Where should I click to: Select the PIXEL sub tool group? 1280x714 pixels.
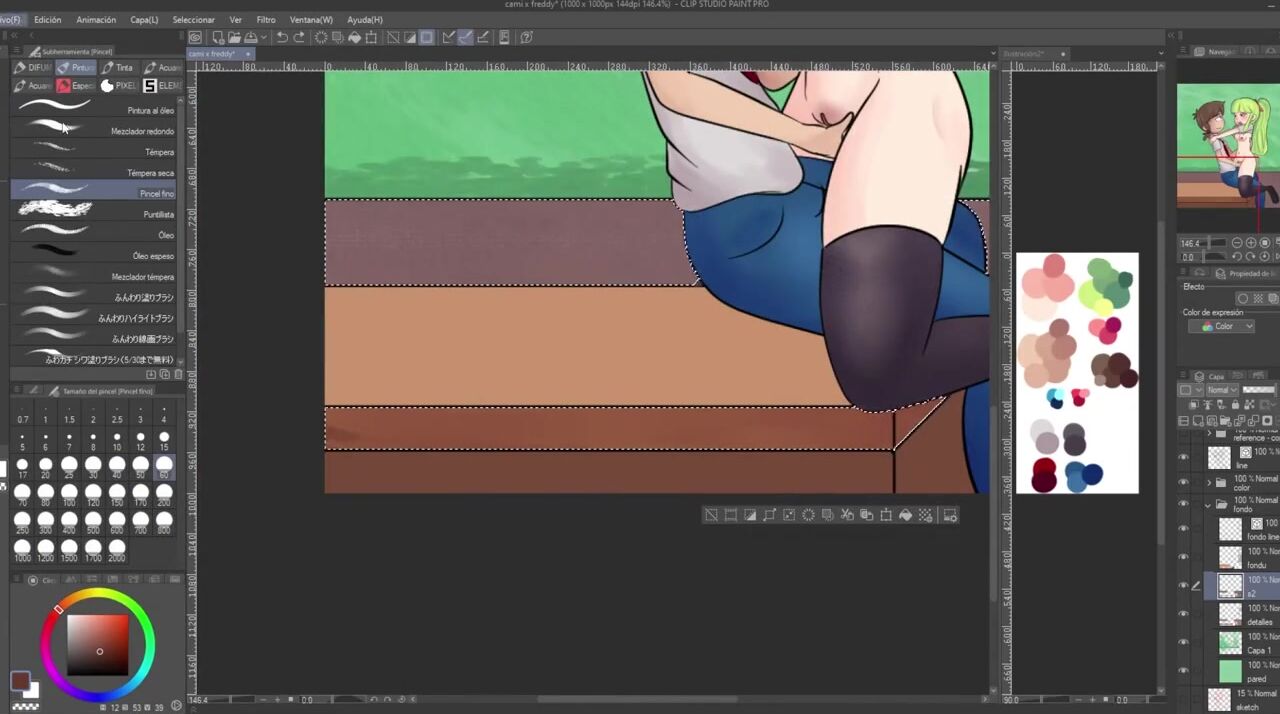click(x=119, y=86)
